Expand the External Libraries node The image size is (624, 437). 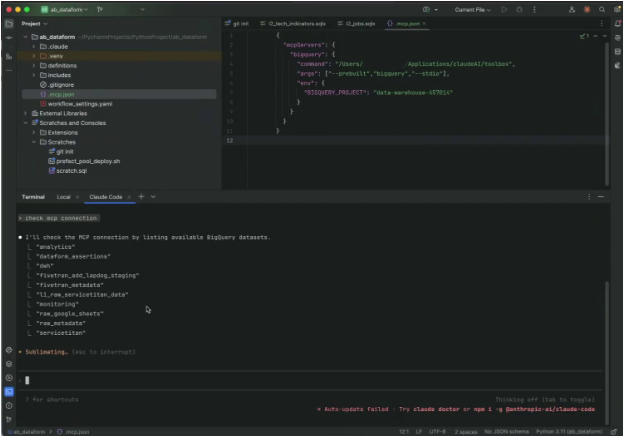point(26,113)
